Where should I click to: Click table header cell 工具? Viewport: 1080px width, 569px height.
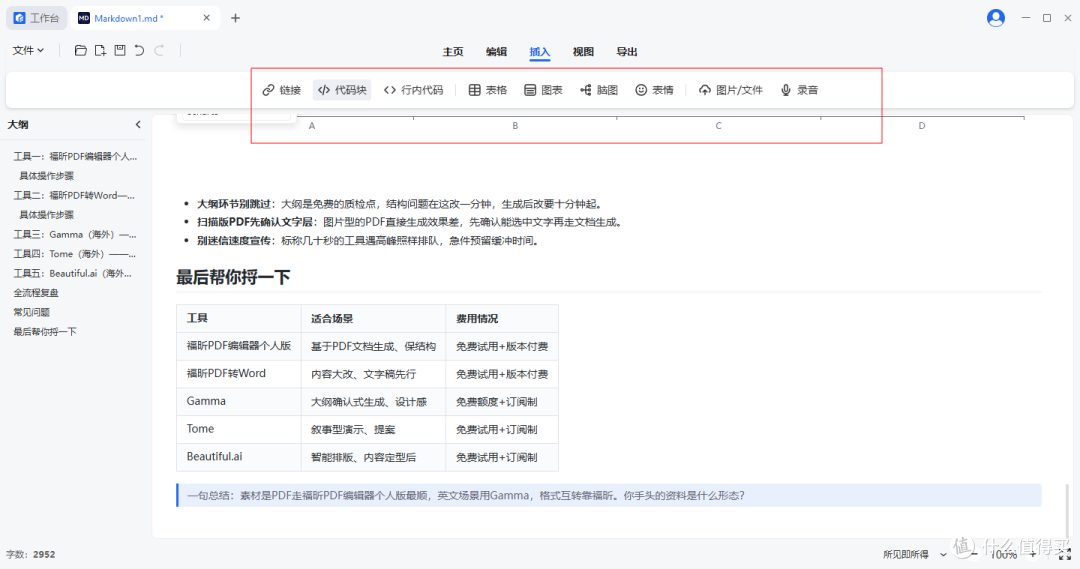[238, 318]
